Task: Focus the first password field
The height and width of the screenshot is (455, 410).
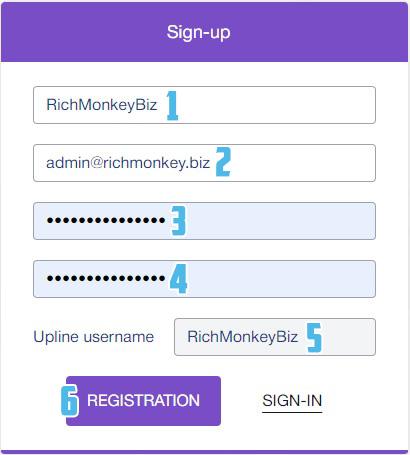Action: (204, 221)
